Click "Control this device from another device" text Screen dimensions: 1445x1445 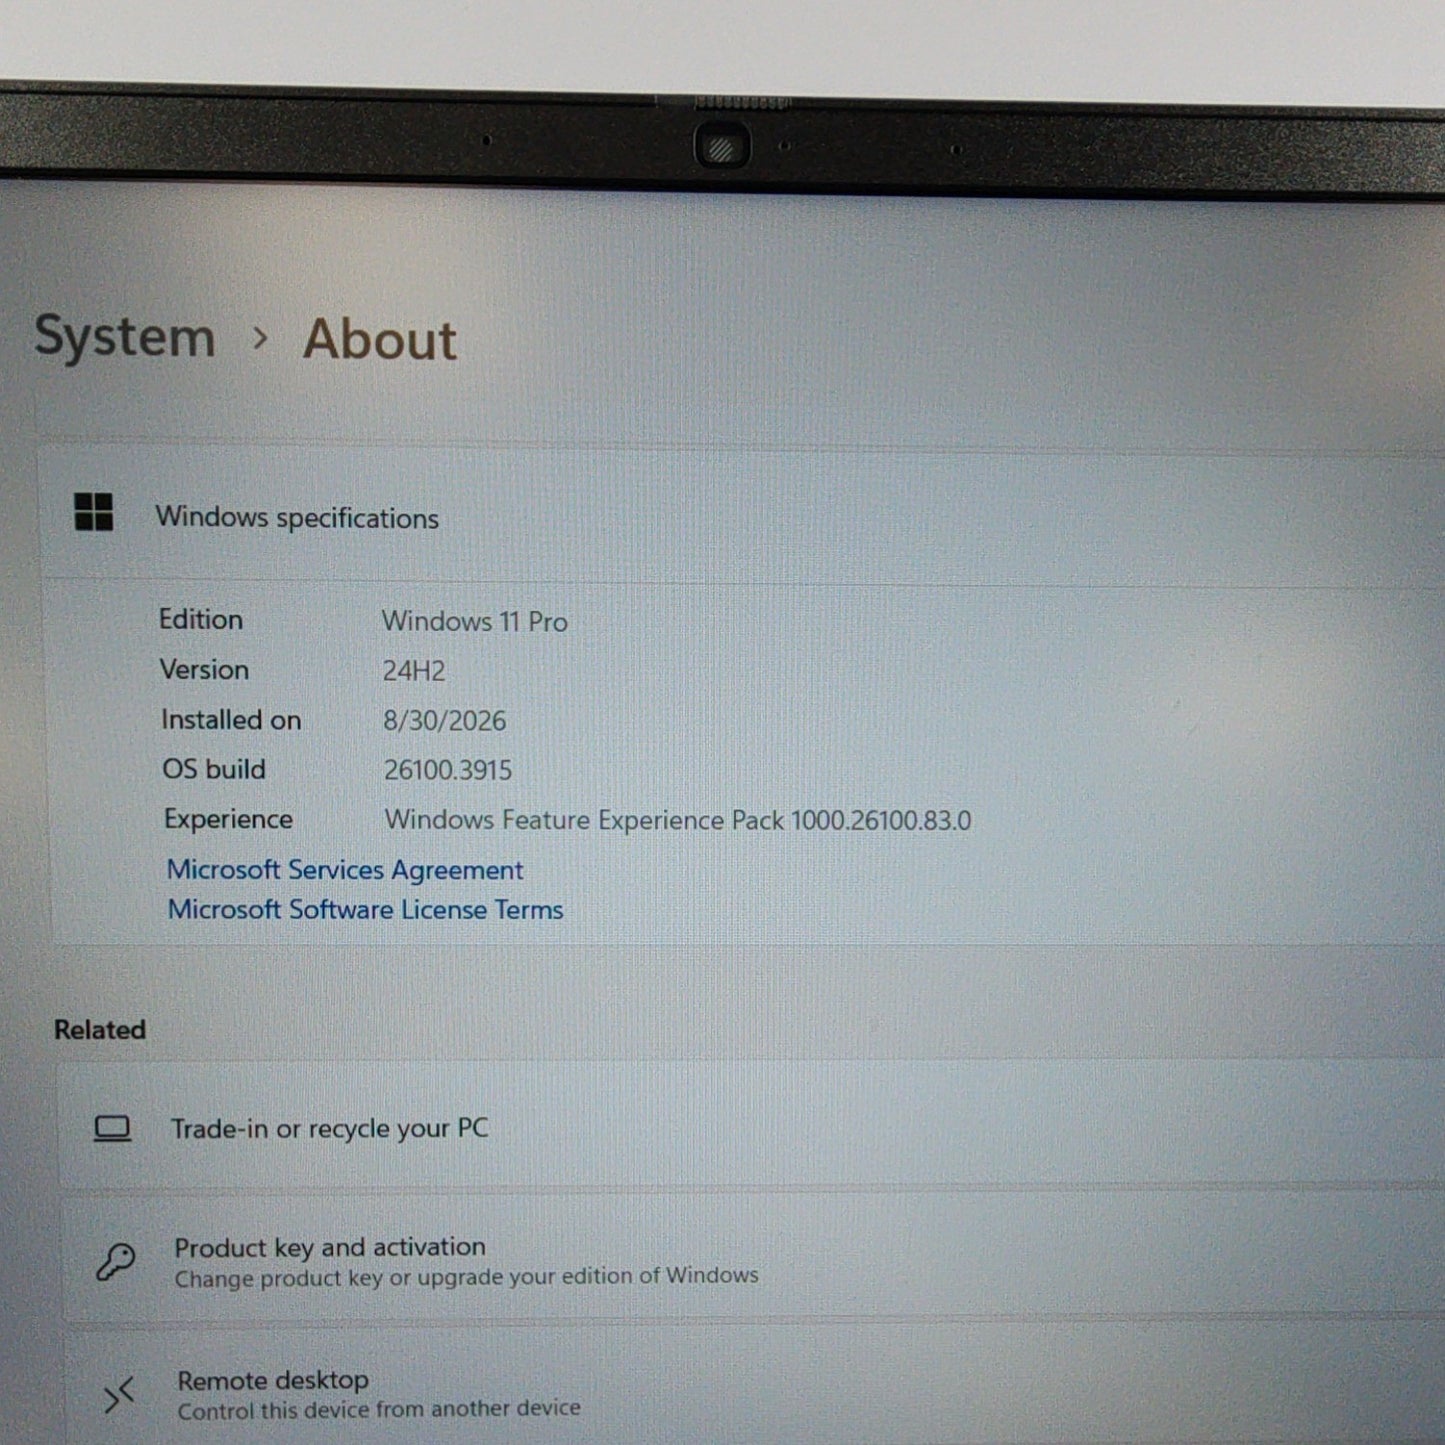tap(379, 1409)
